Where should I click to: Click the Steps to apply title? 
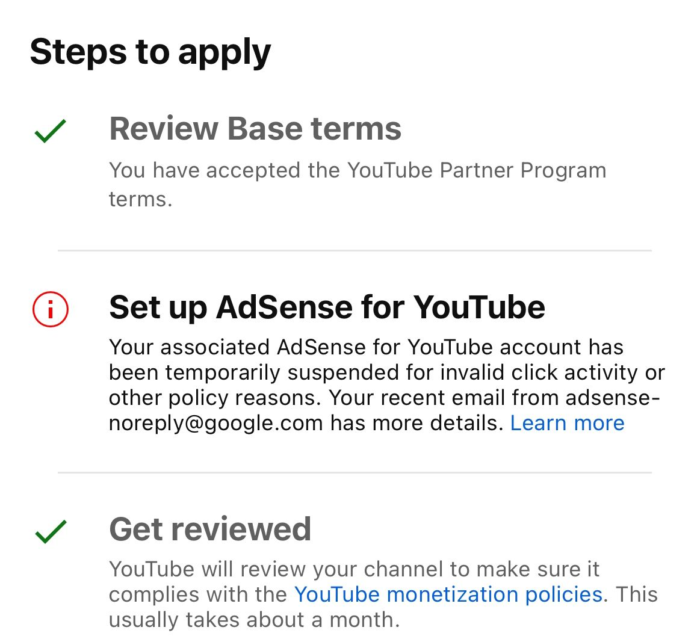[x=150, y=52]
